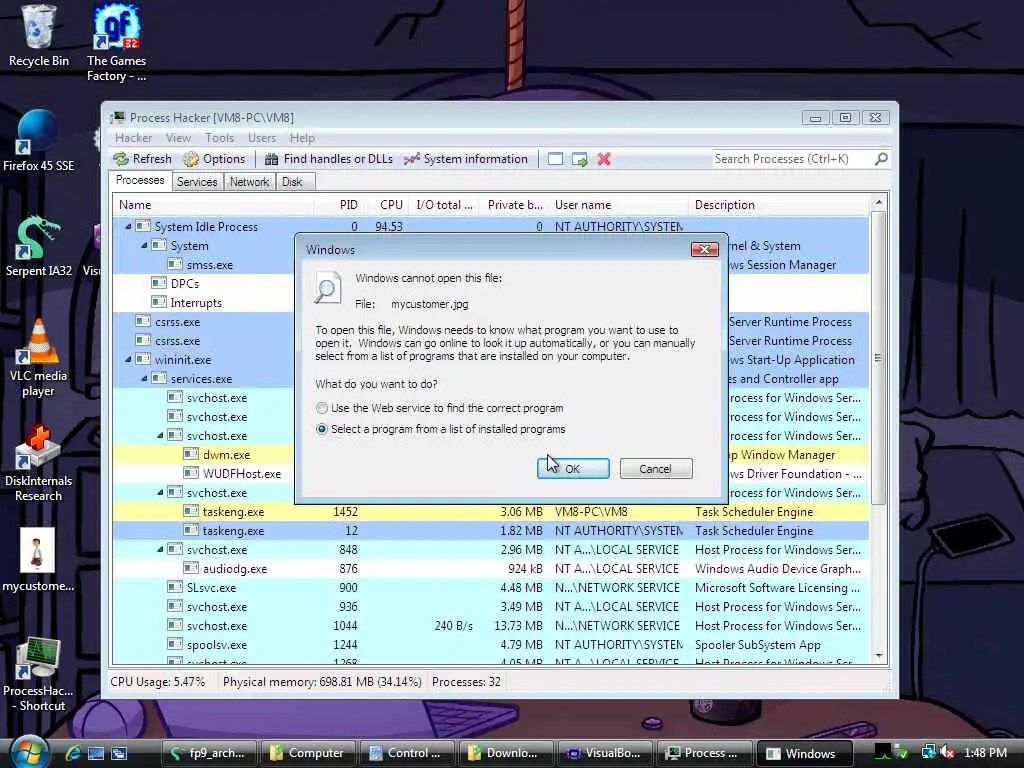Switch to the Network tab
Image resolution: width=1024 pixels, height=768 pixels.
click(x=249, y=182)
